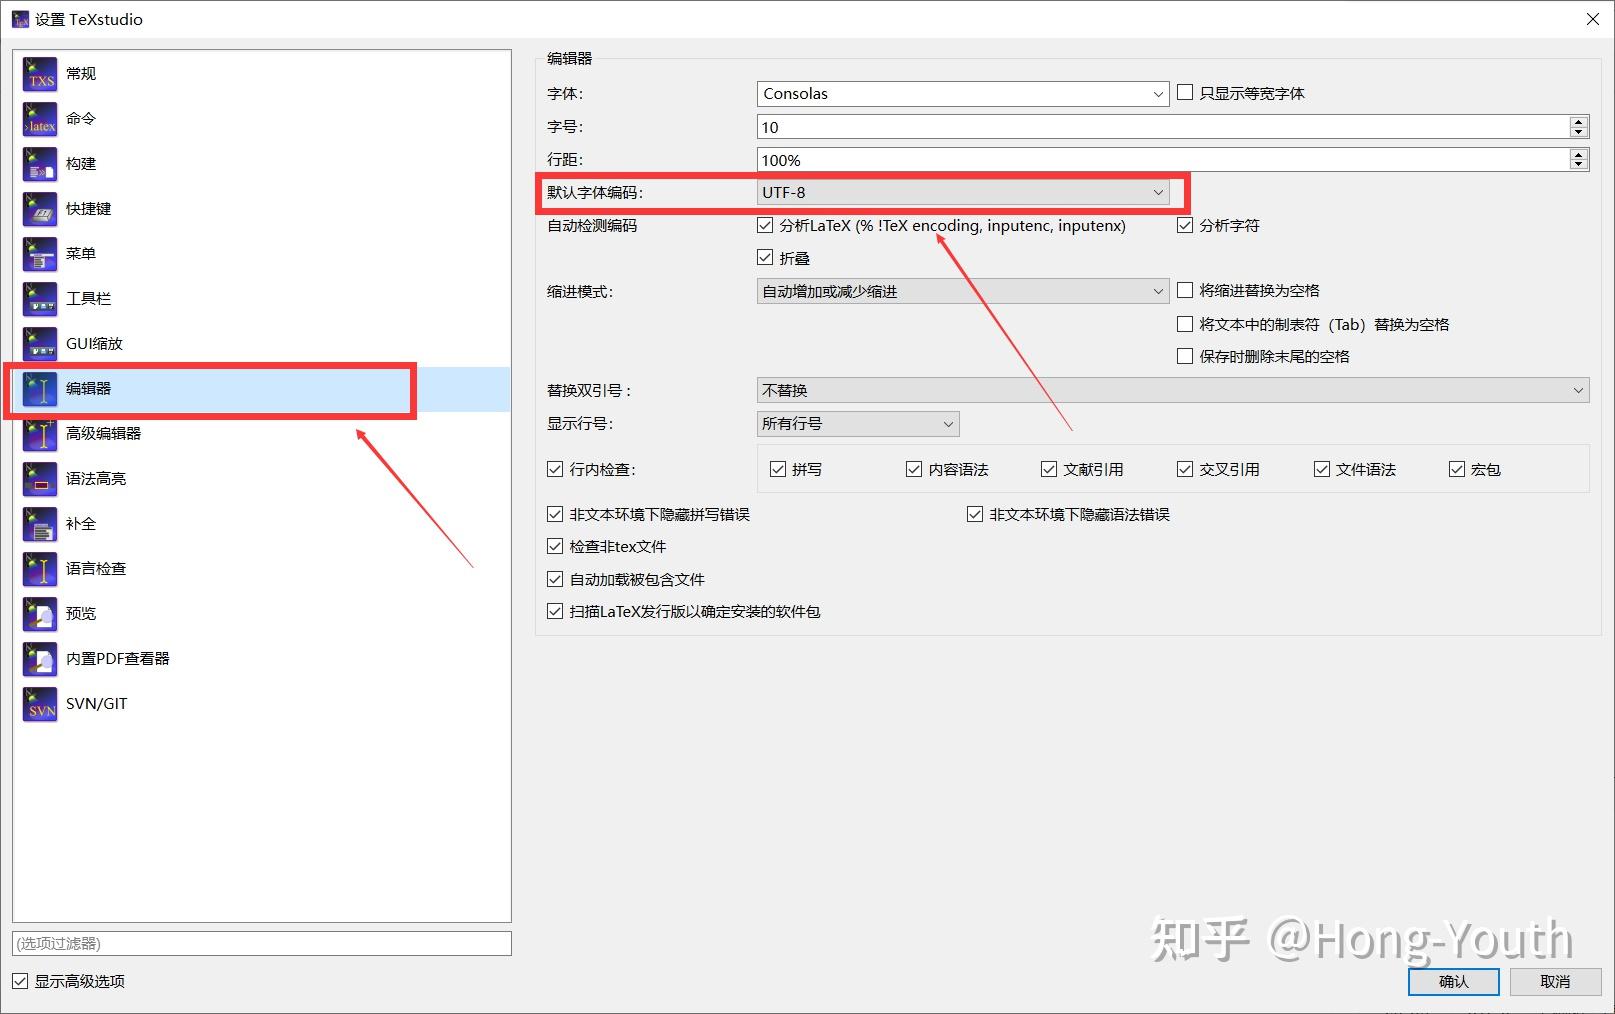The width and height of the screenshot is (1615, 1014).
Task: Select the 语法高亮 (Syntax Highlighting) icon
Action: [x=98, y=478]
